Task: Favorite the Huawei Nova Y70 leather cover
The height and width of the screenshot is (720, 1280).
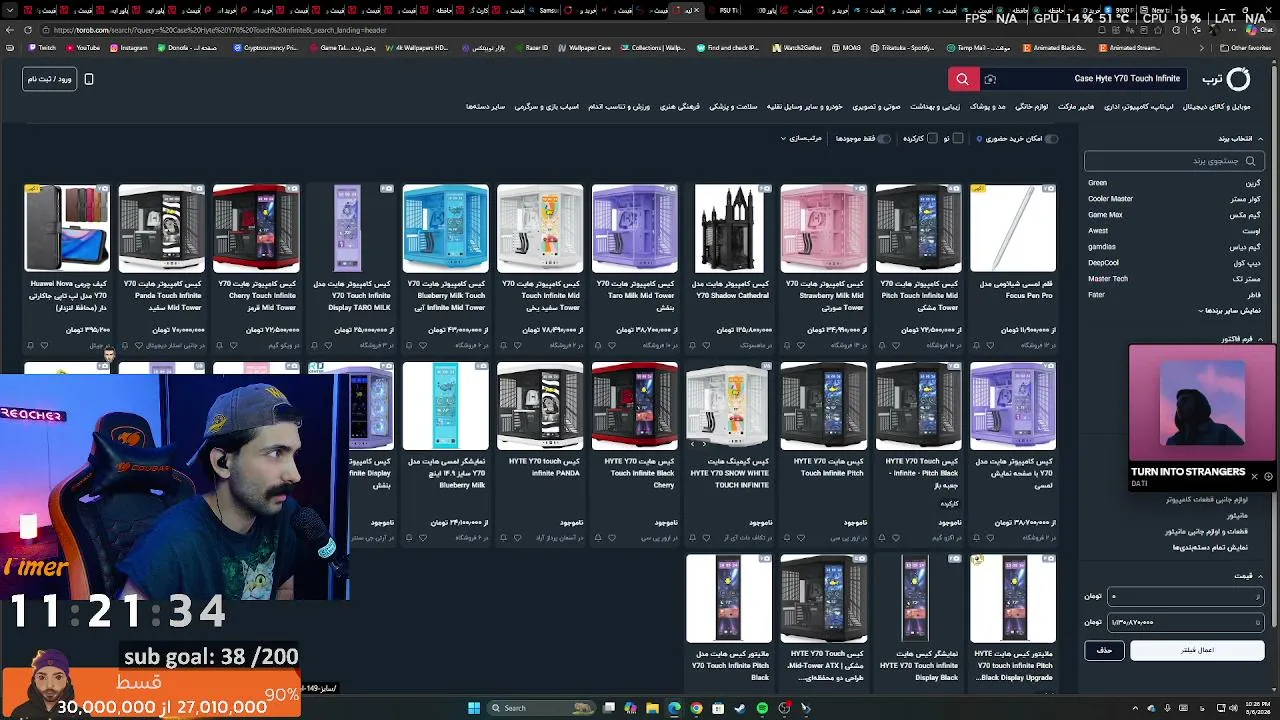Action: tap(45, 346)
